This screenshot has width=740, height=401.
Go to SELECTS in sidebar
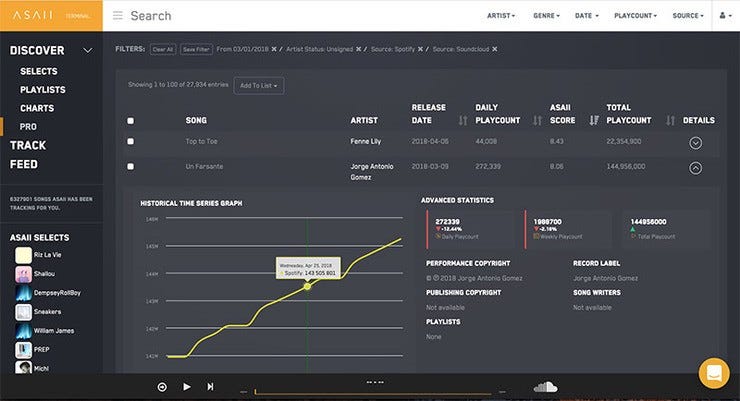39,71
